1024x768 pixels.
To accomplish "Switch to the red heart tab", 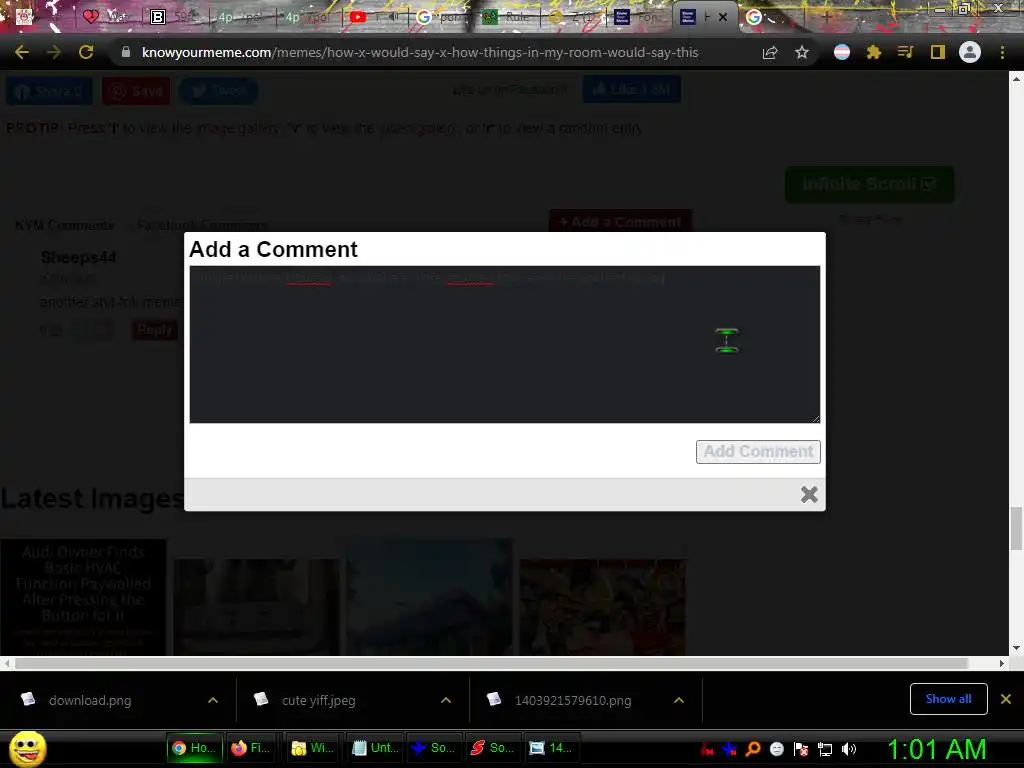I will [106, 17].
